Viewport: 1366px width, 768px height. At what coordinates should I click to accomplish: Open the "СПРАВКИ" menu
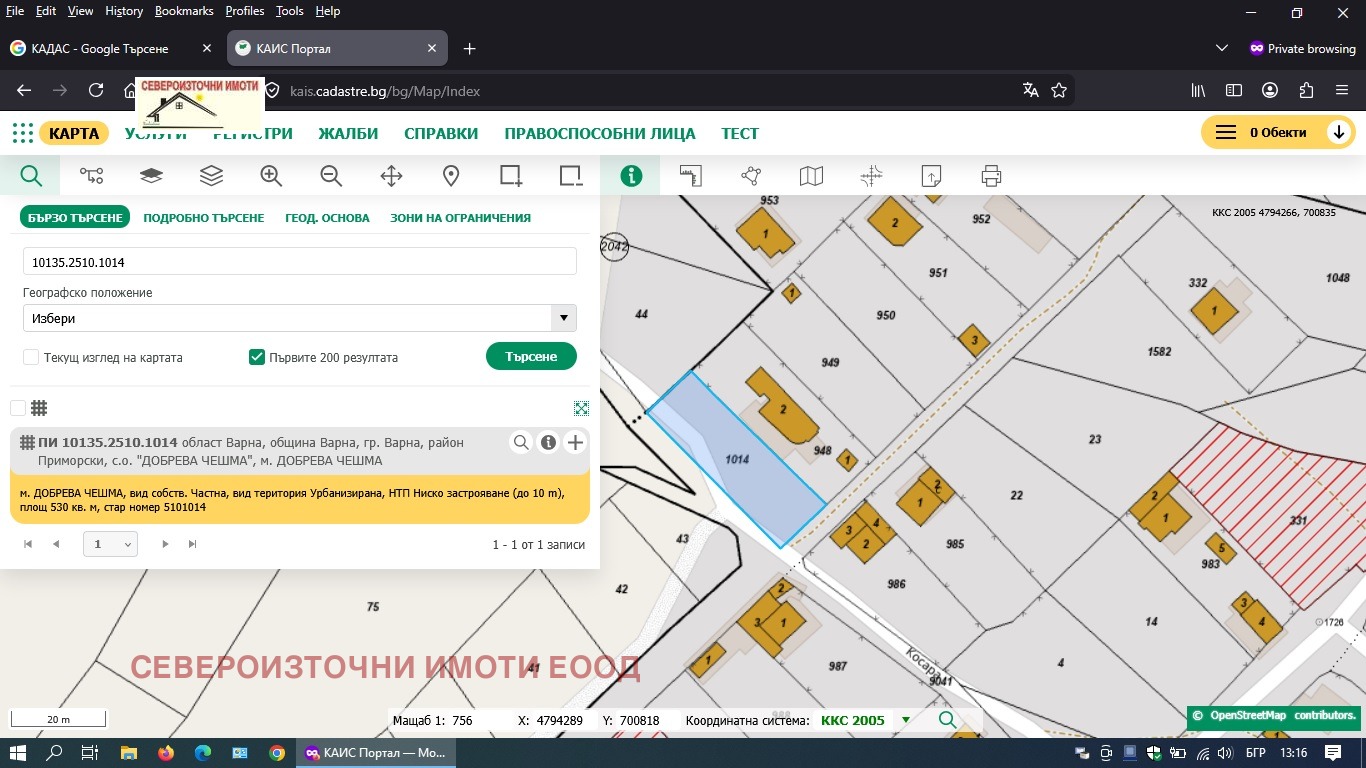click(441, 132)
